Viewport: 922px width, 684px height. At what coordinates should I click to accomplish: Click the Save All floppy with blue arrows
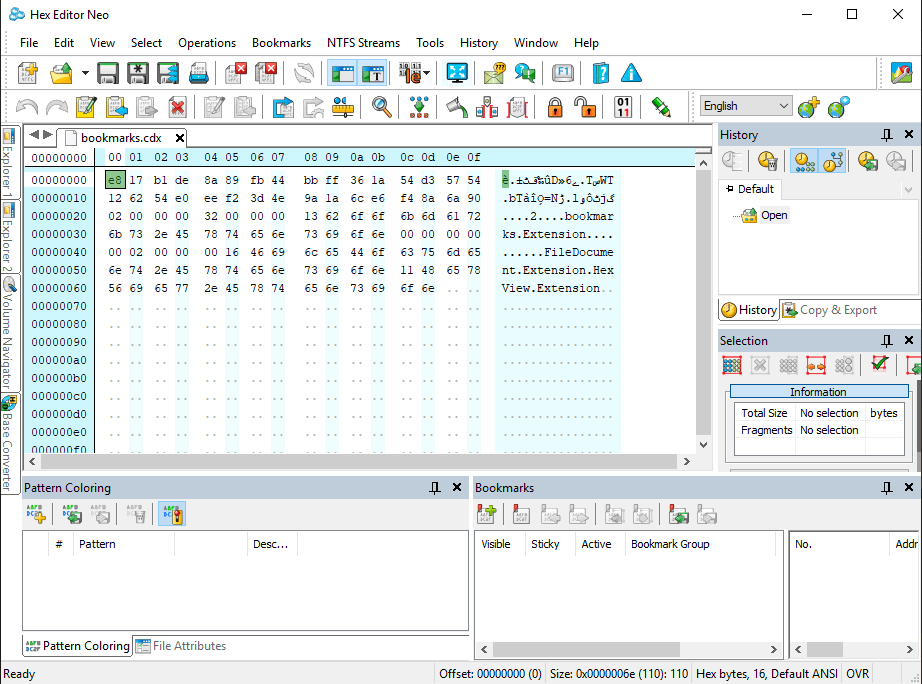click(x=168, y=73)
